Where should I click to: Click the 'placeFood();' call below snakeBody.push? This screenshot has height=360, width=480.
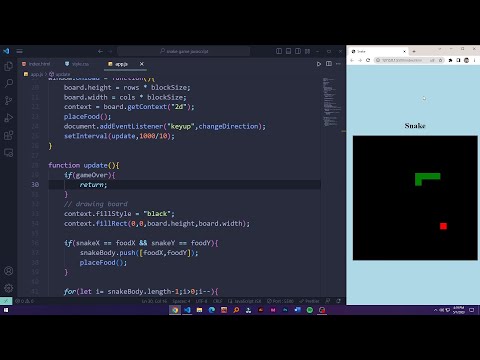pyautogui.click(x=103, y=263)
